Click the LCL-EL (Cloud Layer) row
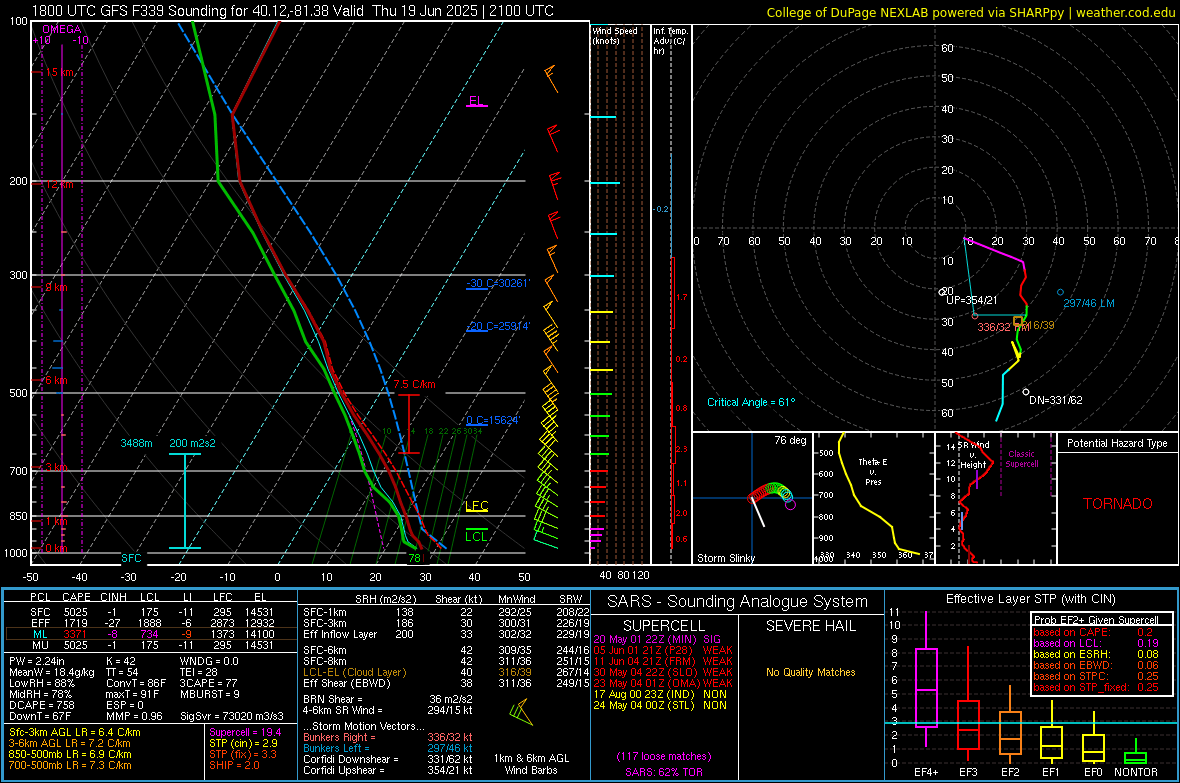Screen dimensions: 1180x783 tap(446, 672)
